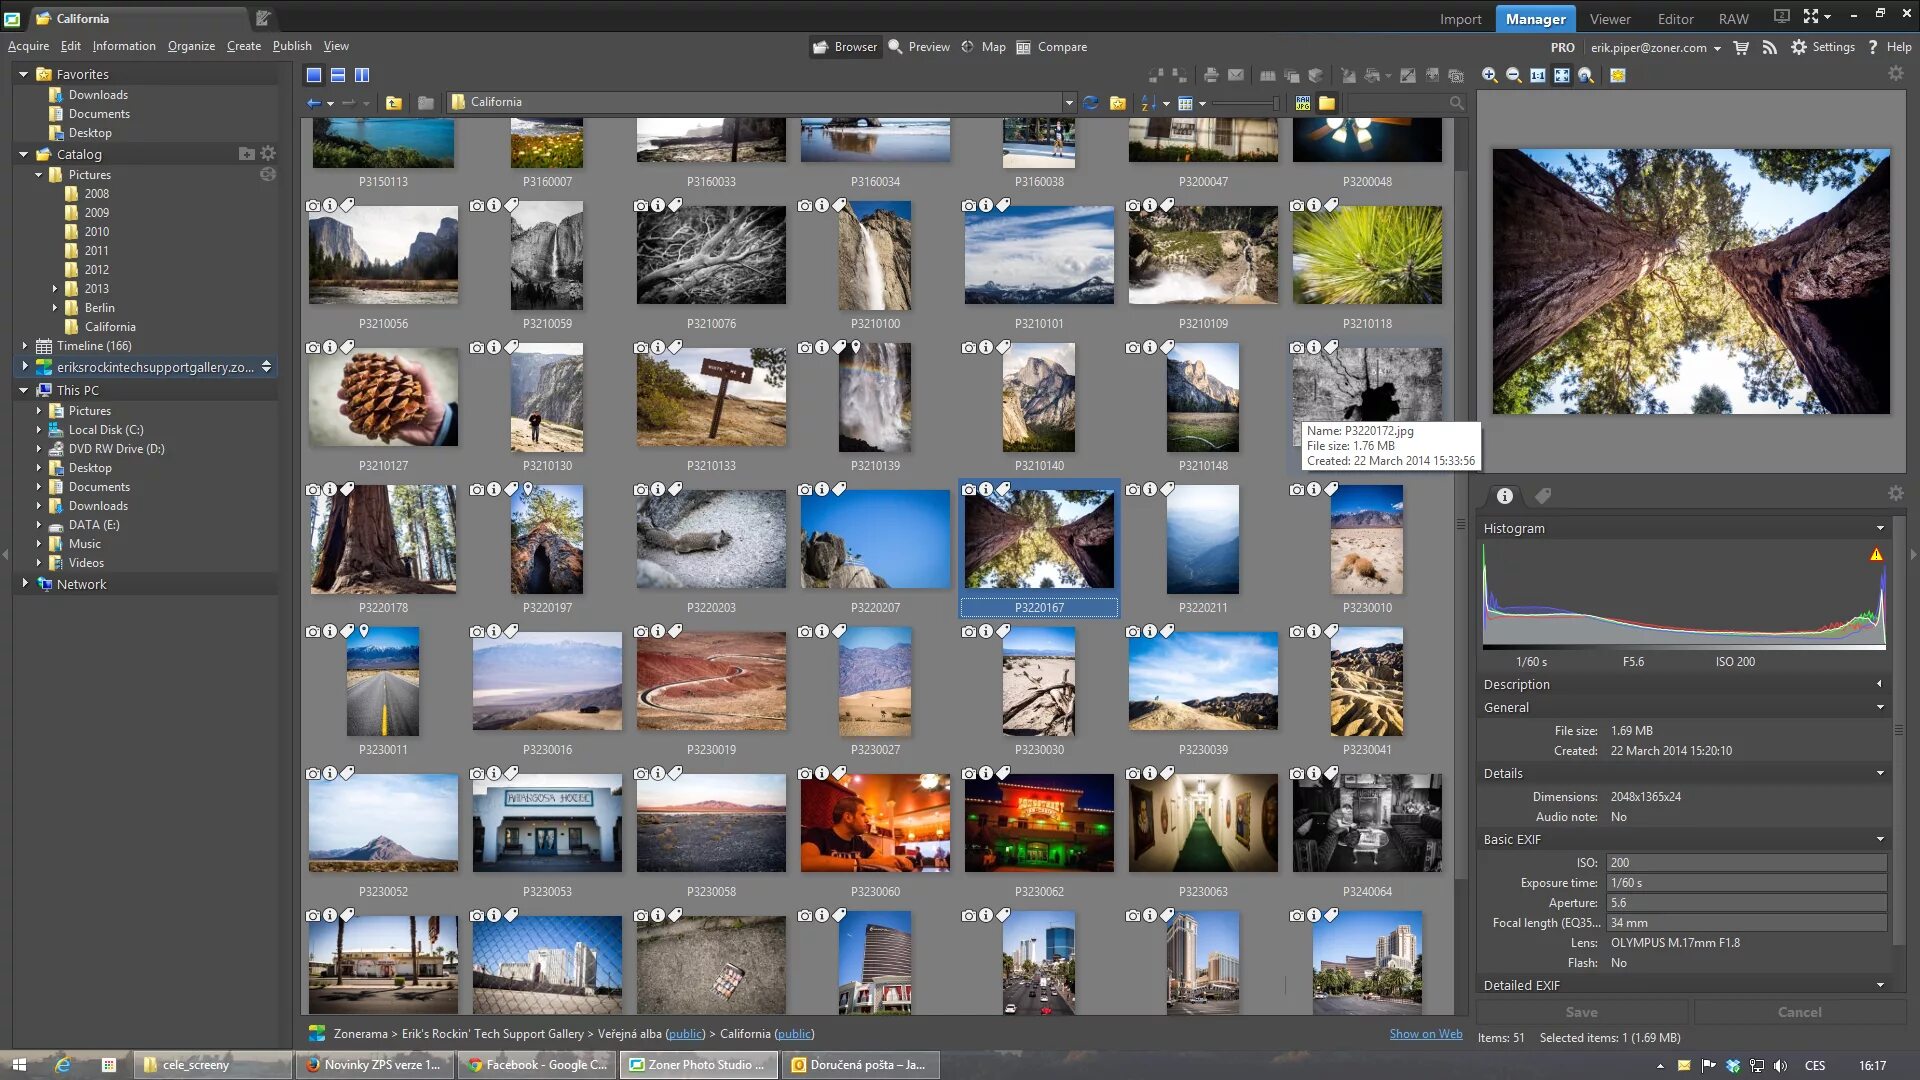Image resolution: width=1920 pixels, height=1080 pixels.
Task: Click the Show on Web link
Action: tap(1425, 1034)
